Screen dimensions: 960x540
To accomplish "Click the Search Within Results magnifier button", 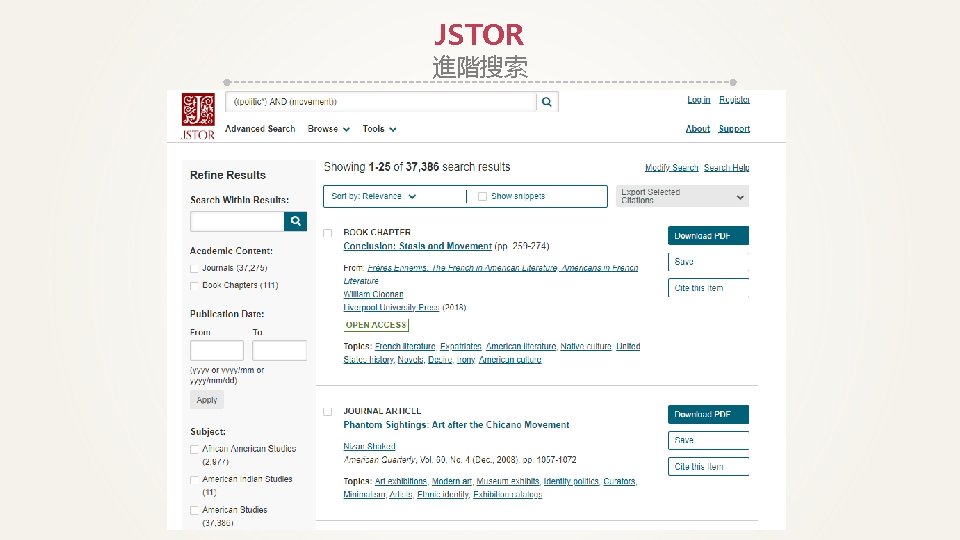I will (x=295, y=221).
